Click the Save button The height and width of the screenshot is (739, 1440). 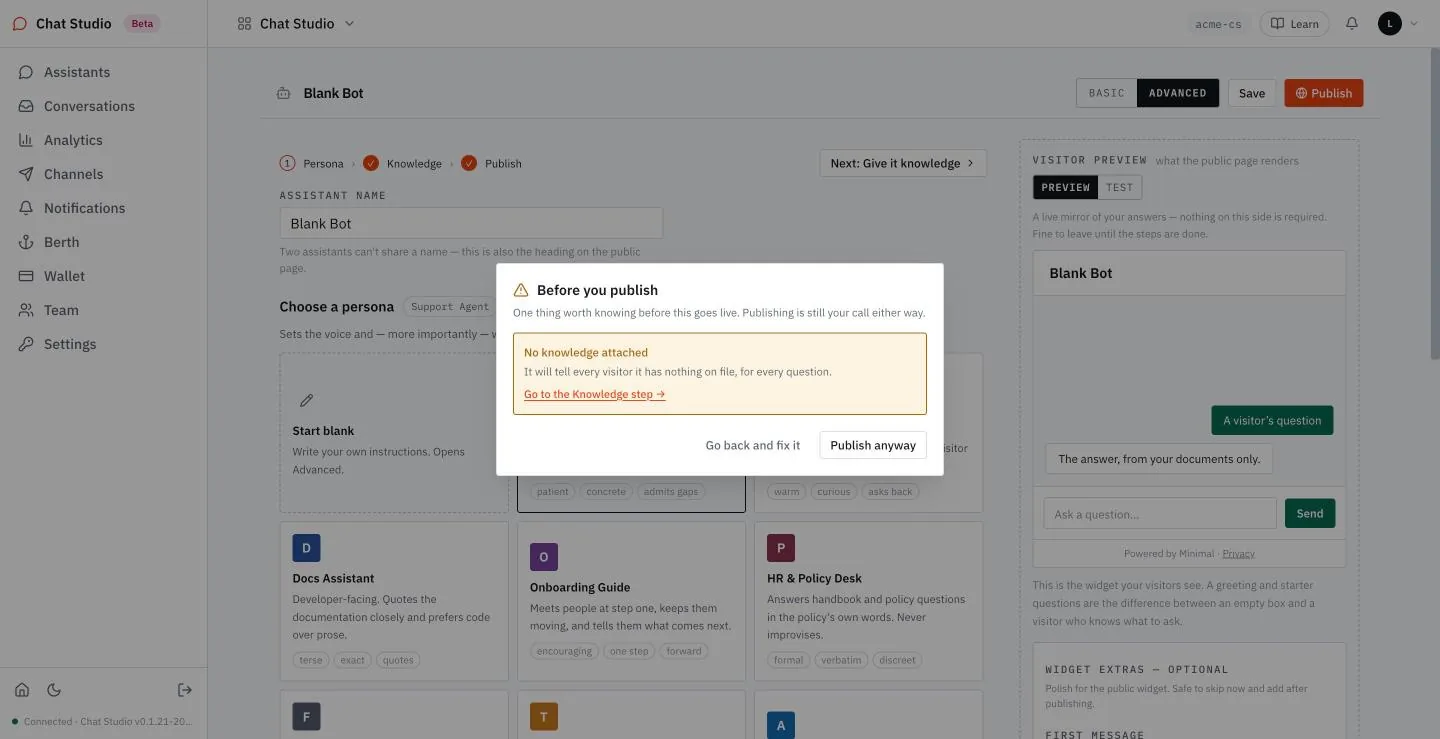pos(1252,93)
